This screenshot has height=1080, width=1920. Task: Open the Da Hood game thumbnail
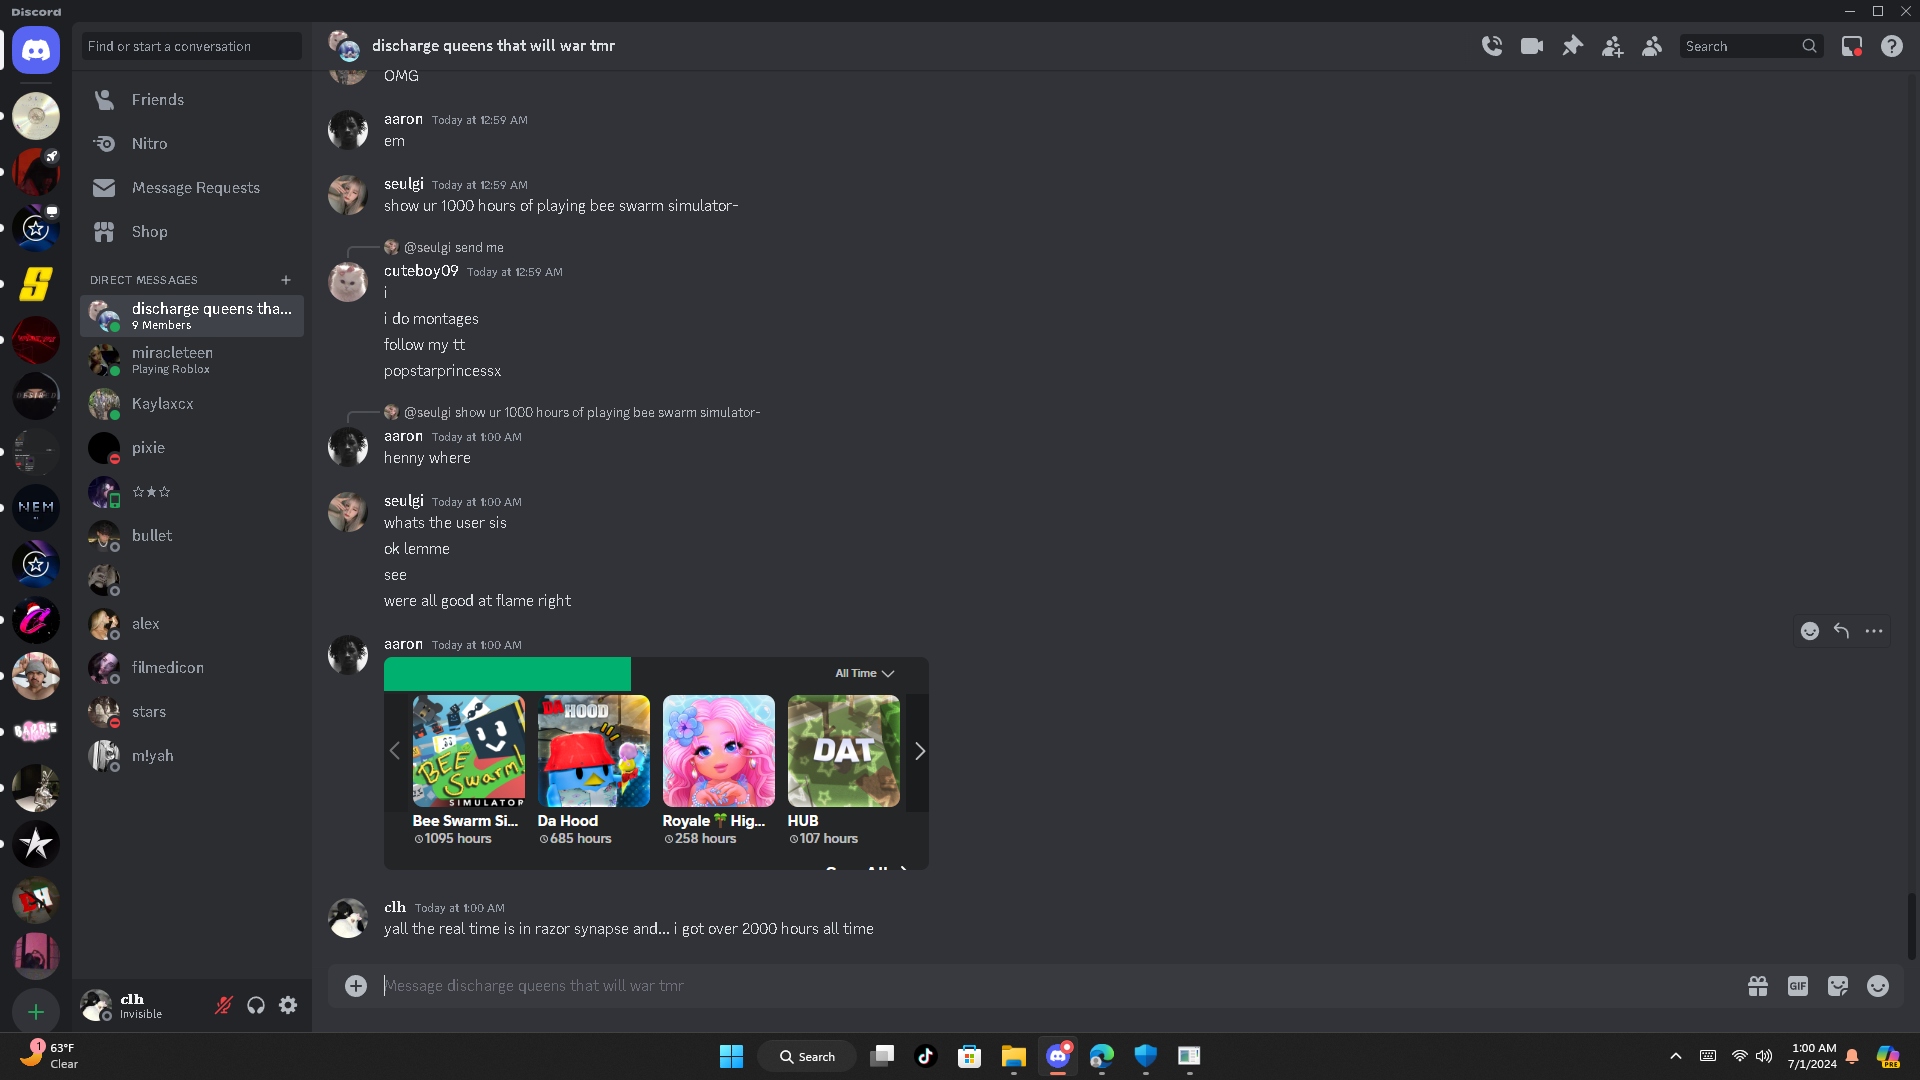click(594, 751)
